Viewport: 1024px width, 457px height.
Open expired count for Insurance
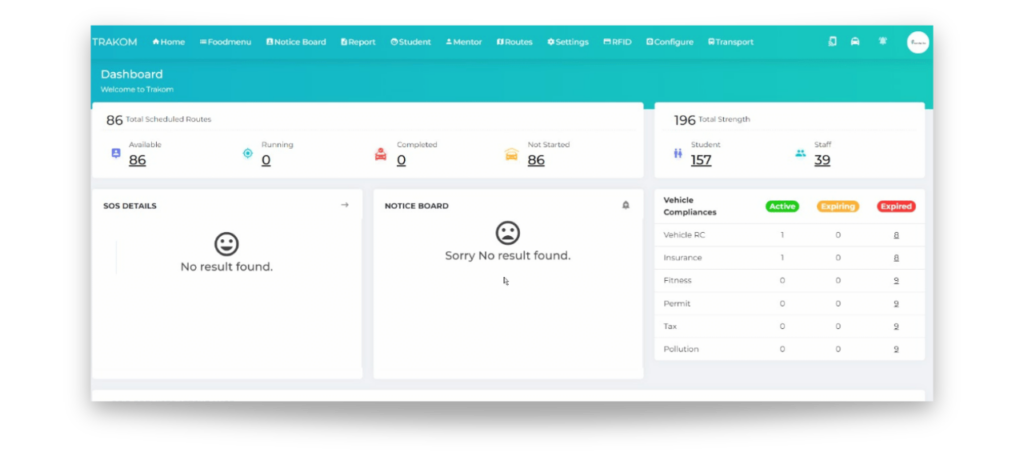(x=897, y=258)
